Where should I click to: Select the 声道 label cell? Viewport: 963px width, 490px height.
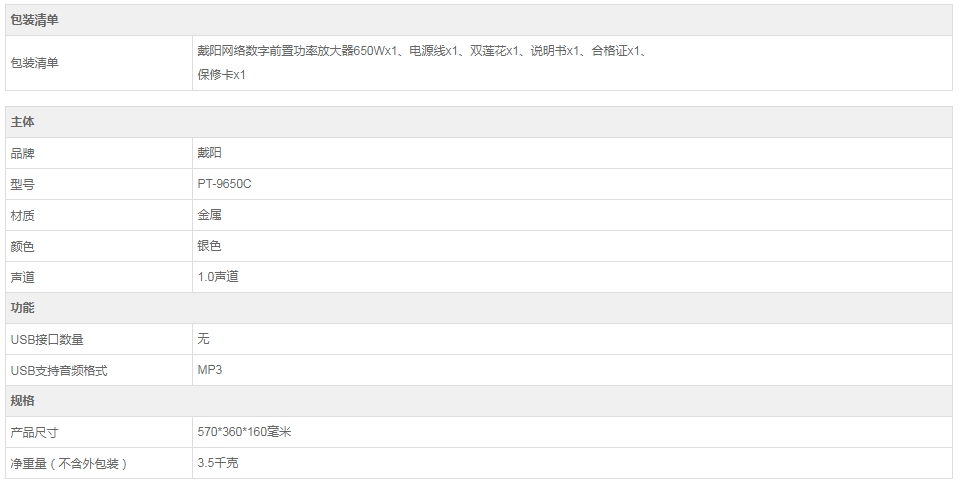point(99,278)
